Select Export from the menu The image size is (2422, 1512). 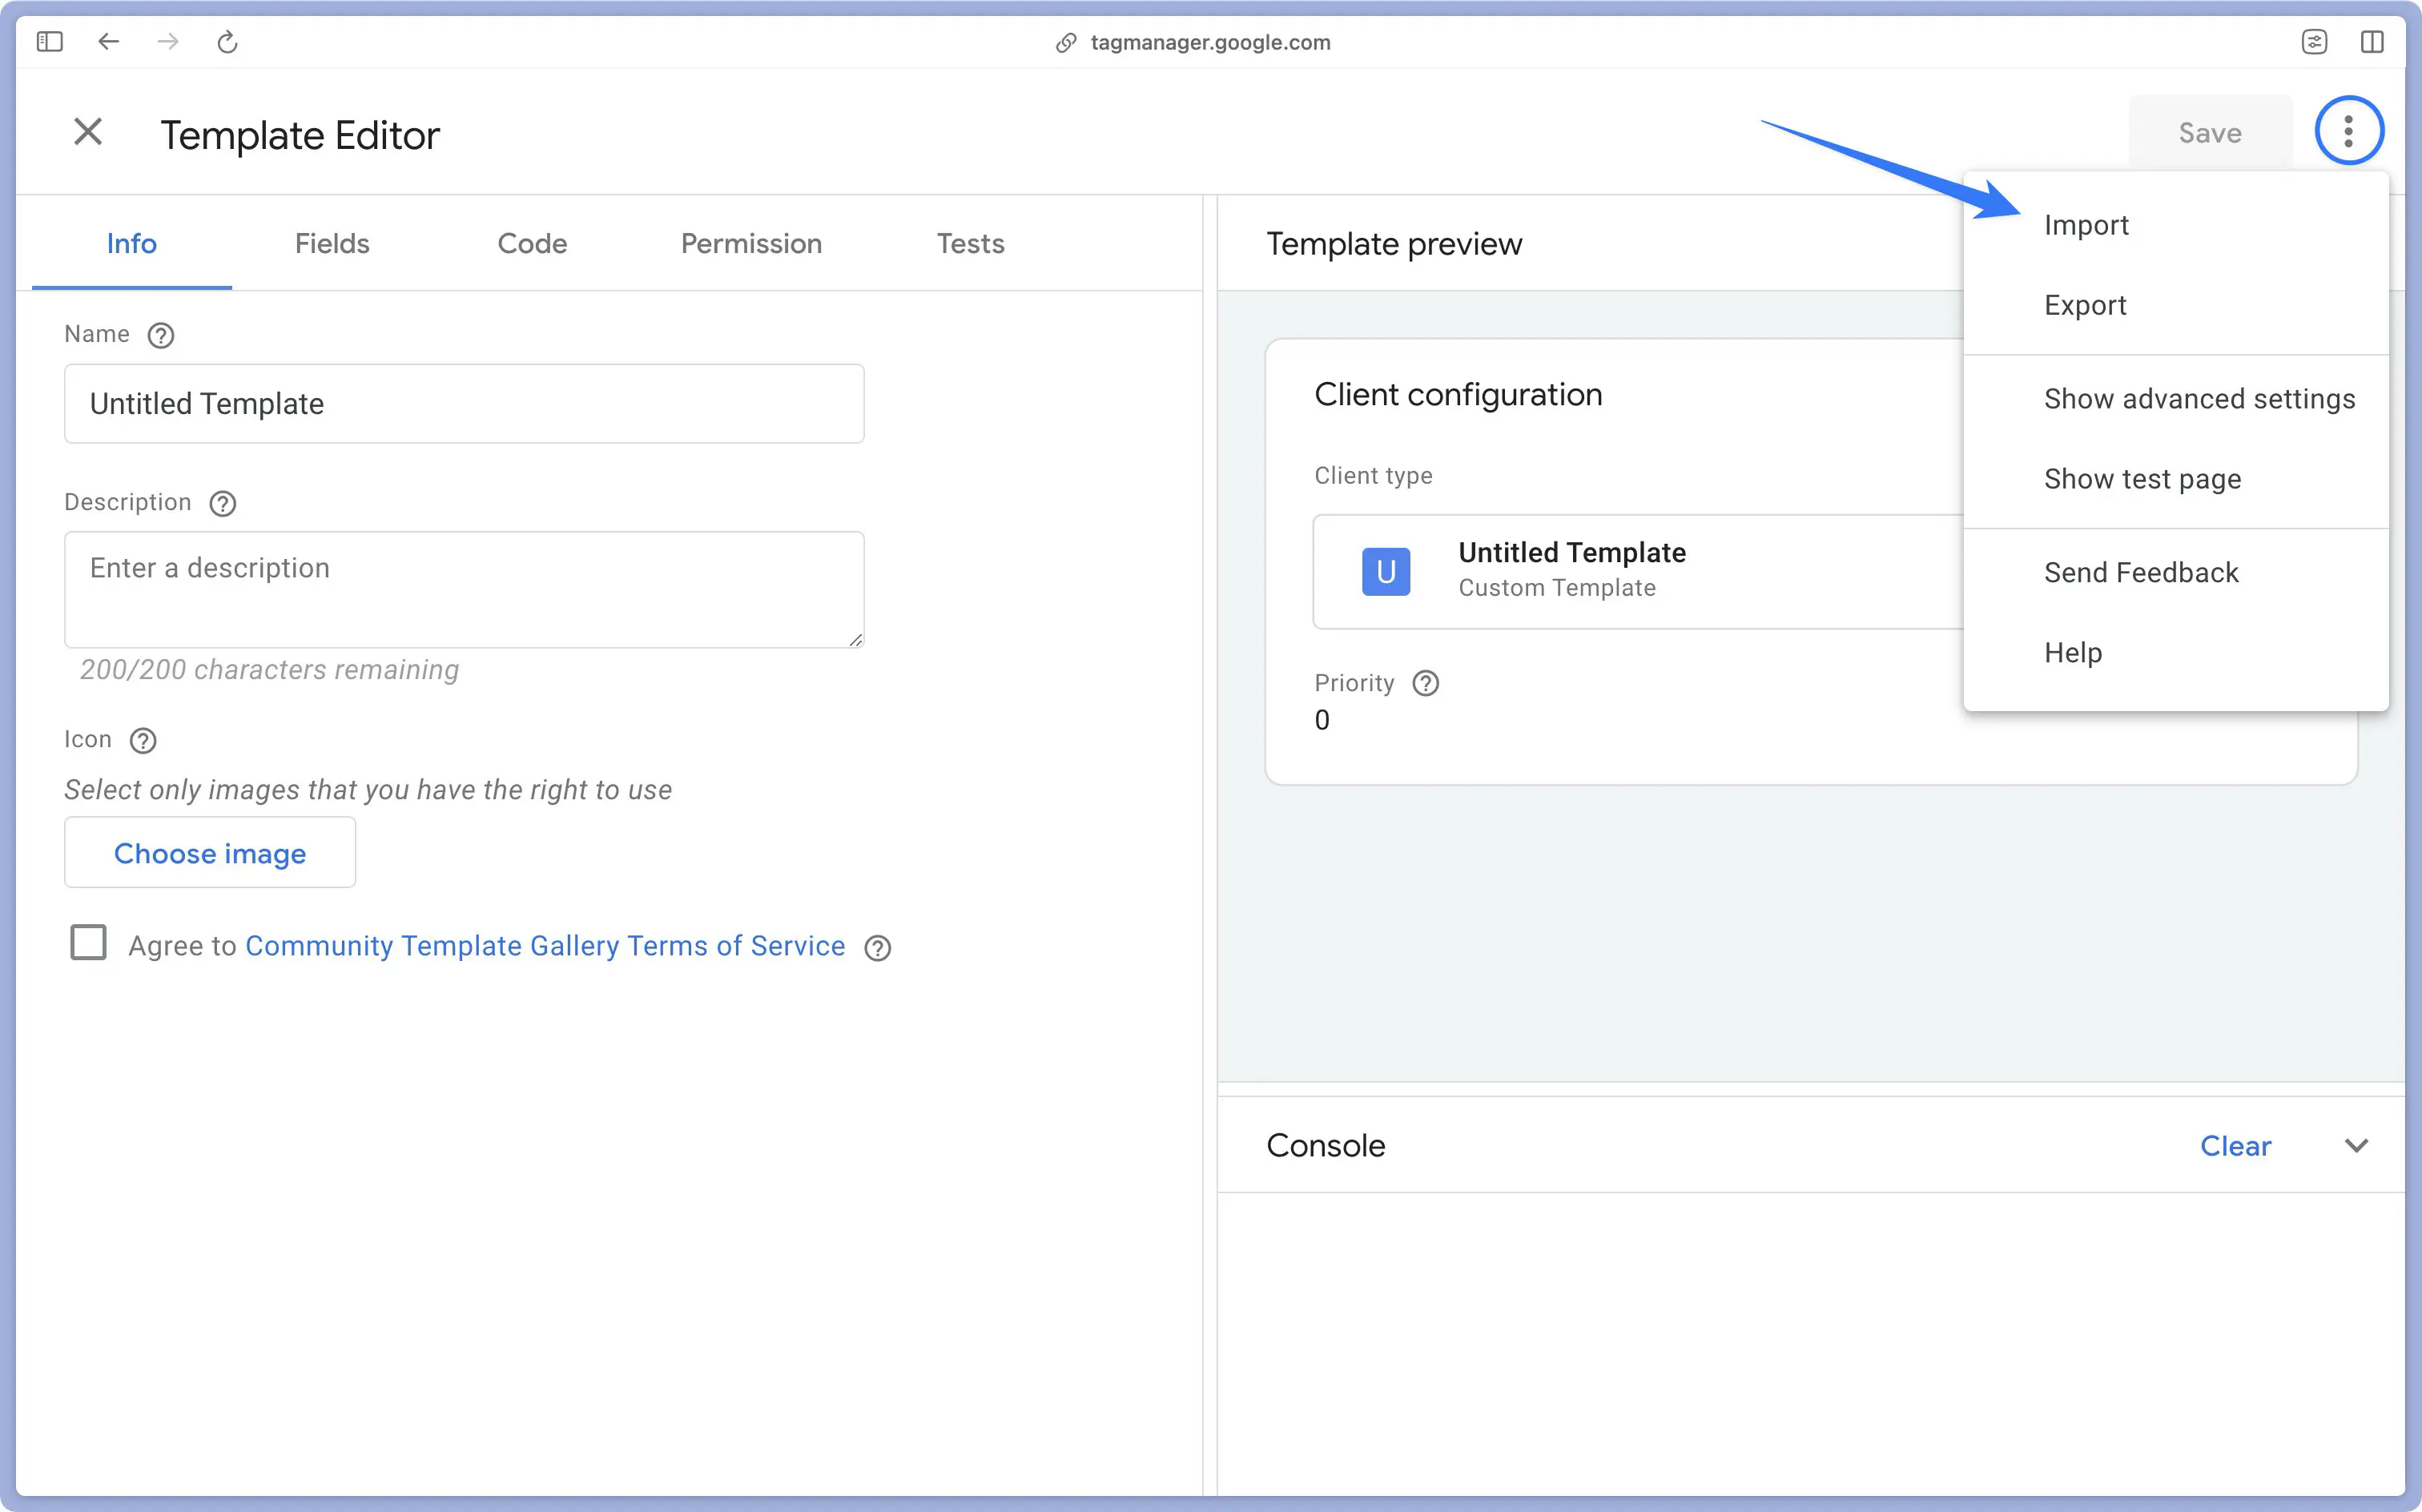tap(2176, 305)
